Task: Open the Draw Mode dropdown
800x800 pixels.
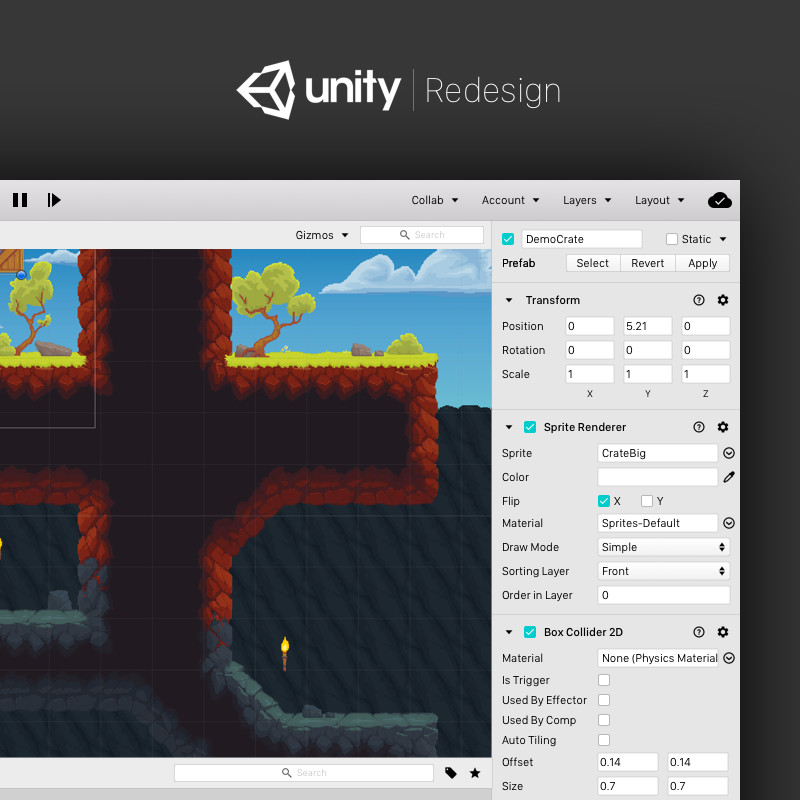Action: point(663,547)
